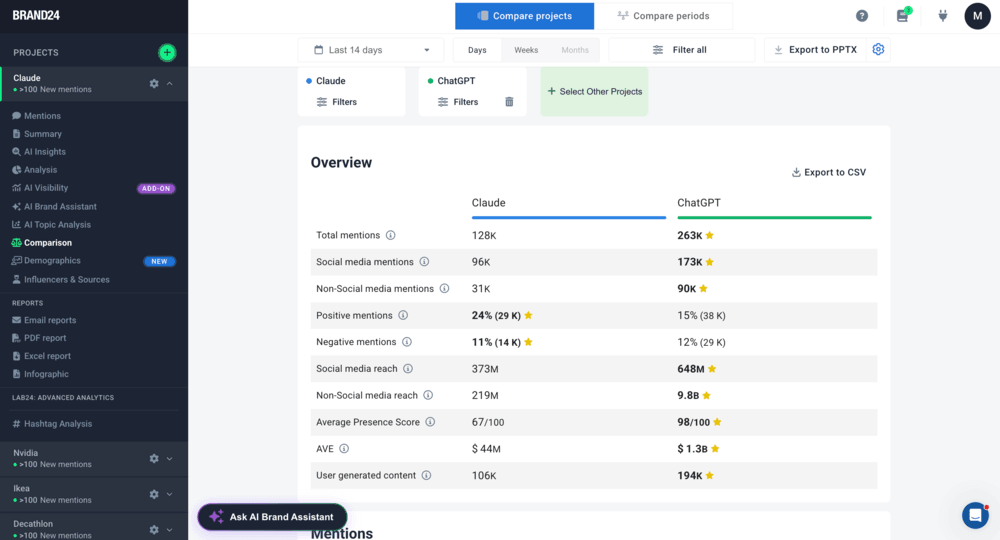Open Analysis section in sidebar
Image resolution: width=1000 pixels, height=540 pixels.
[40, 170]
